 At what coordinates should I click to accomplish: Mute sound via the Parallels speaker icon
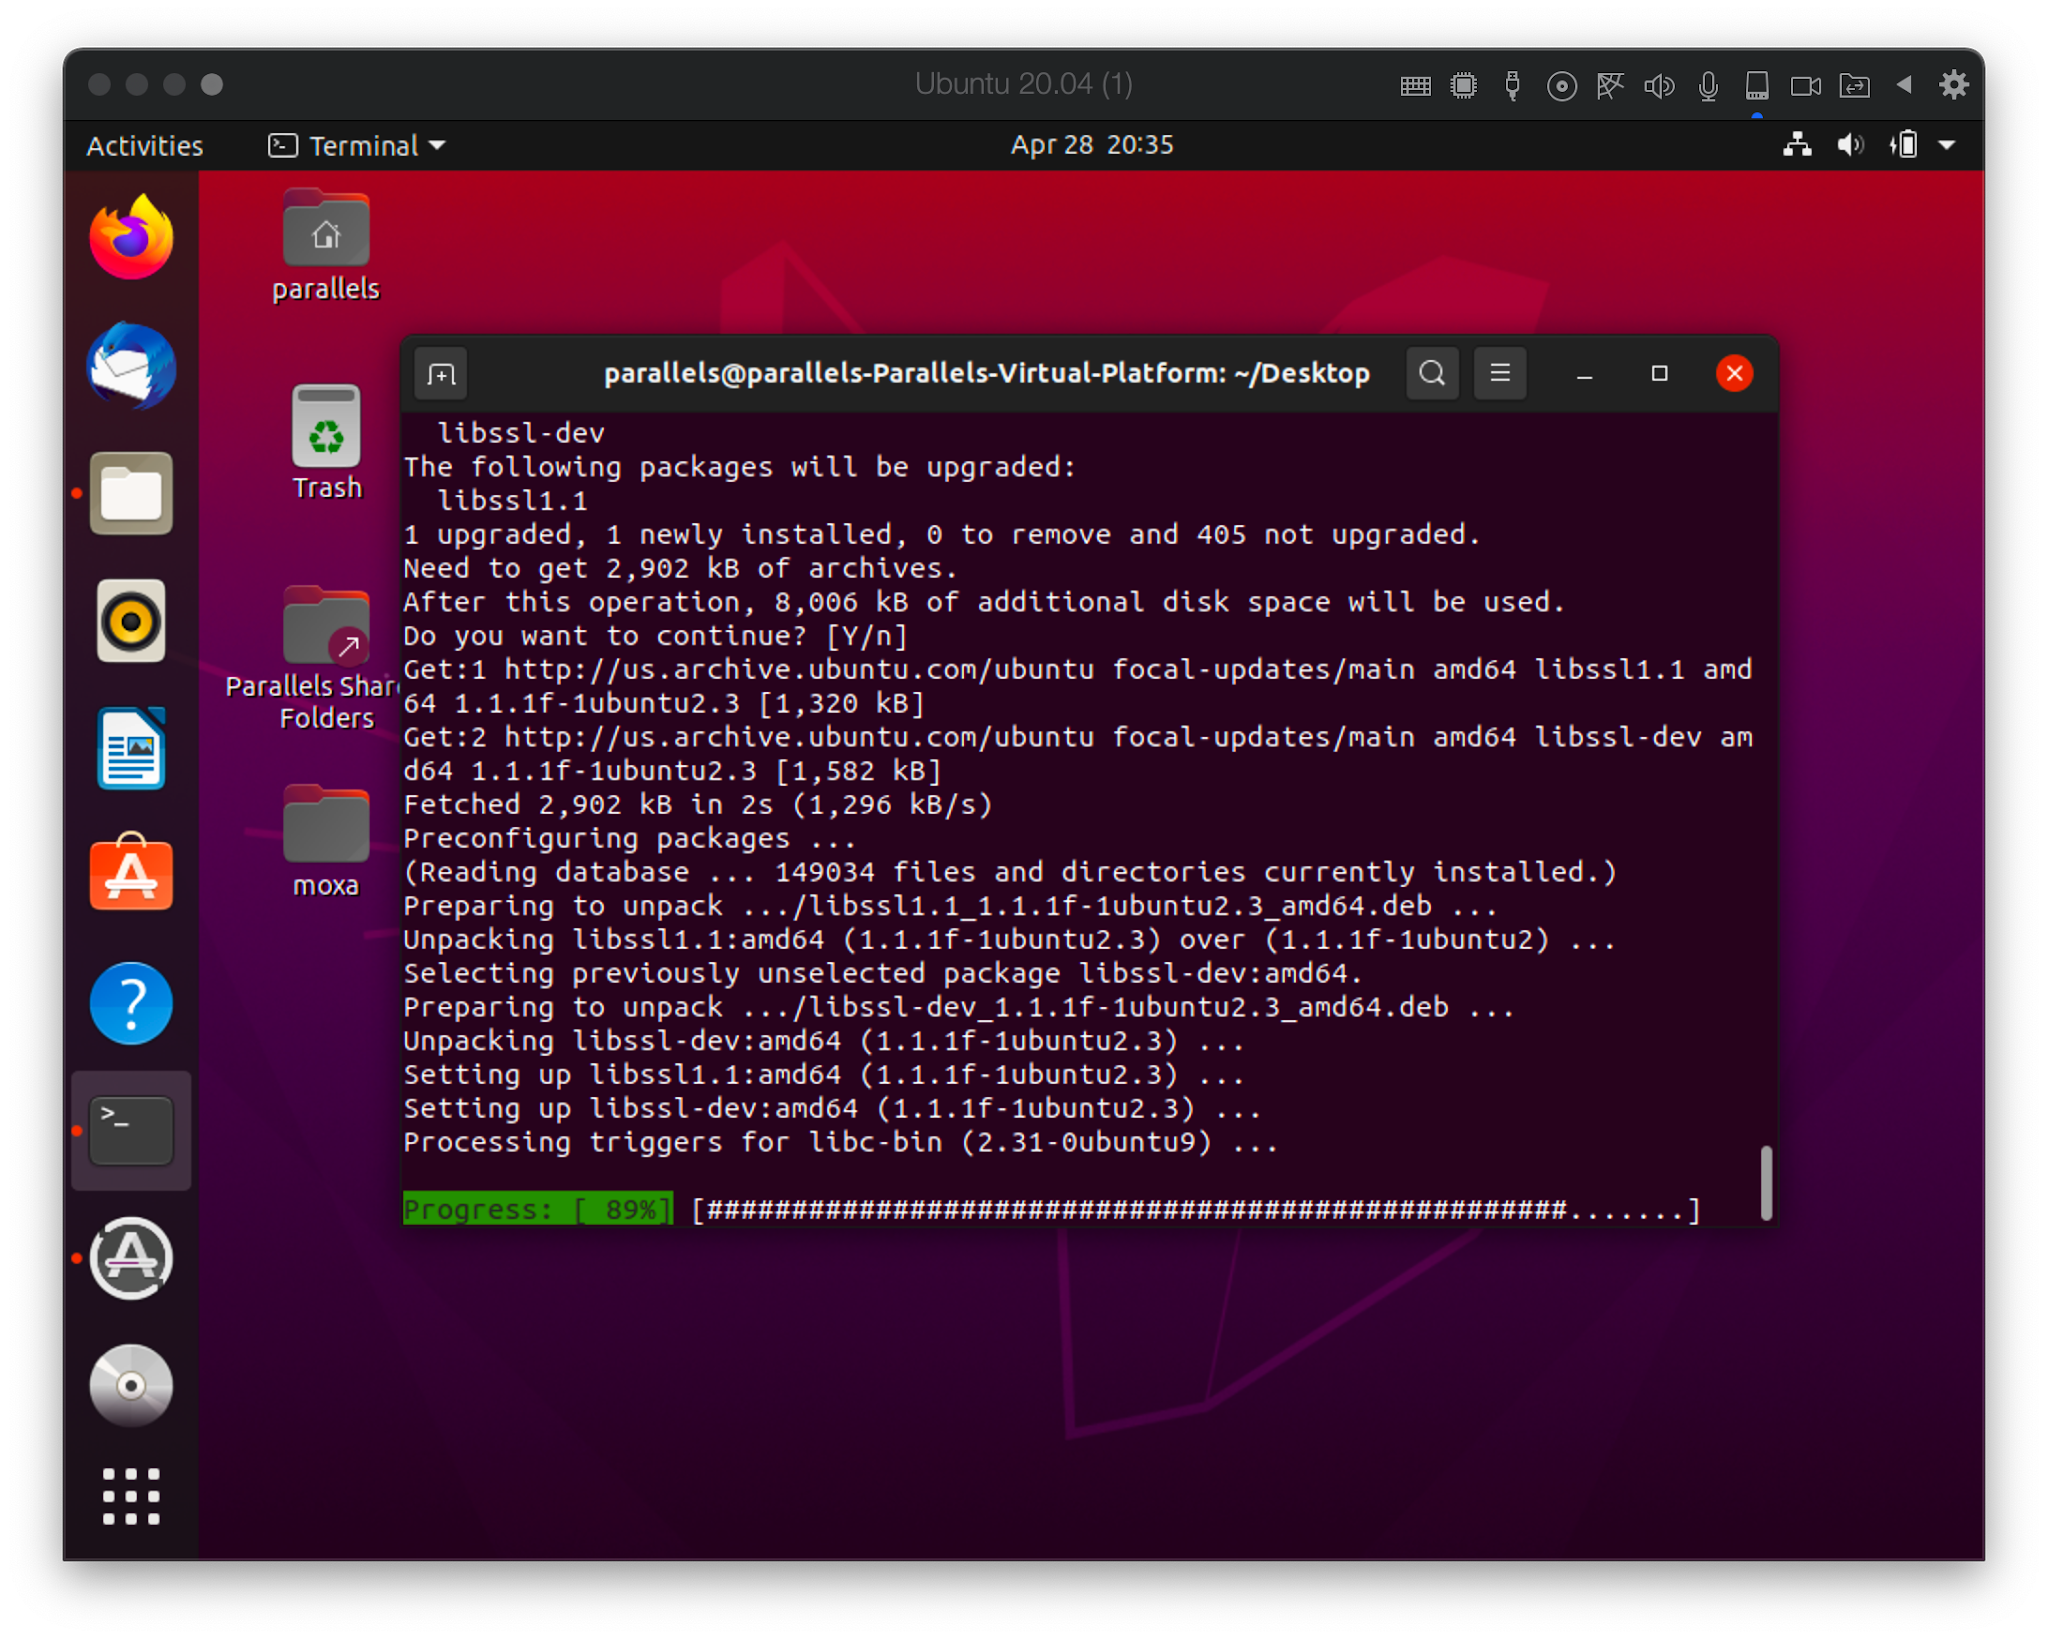point(1658,86)
